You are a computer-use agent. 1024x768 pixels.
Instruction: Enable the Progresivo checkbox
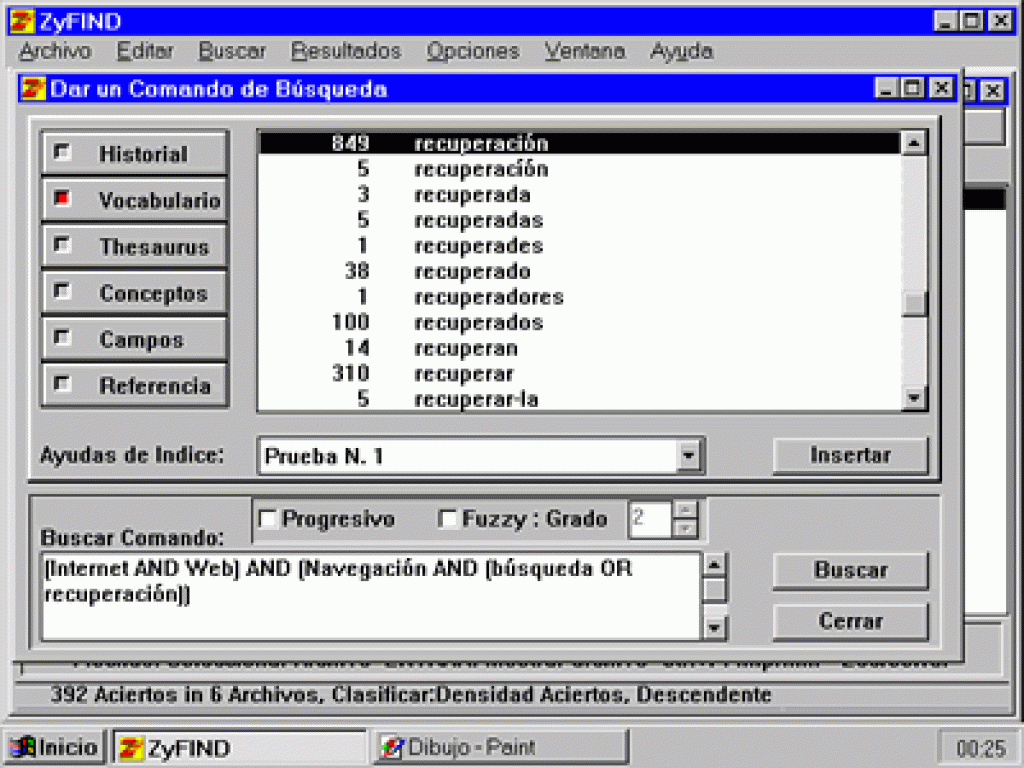coord(268,519)
